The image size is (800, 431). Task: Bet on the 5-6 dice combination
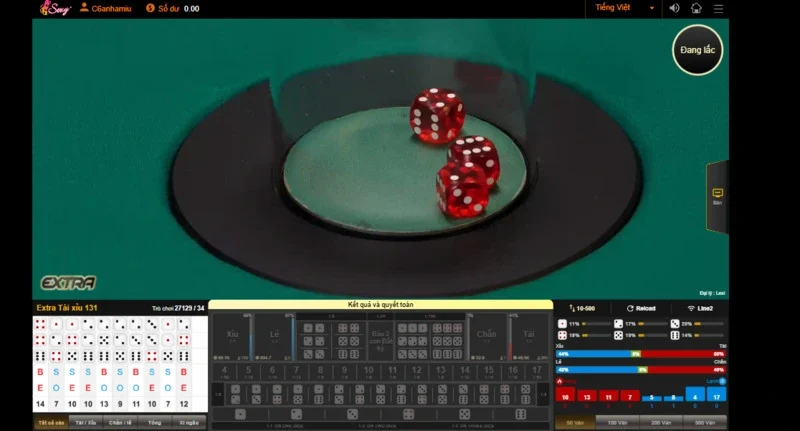tap(526, 394)
